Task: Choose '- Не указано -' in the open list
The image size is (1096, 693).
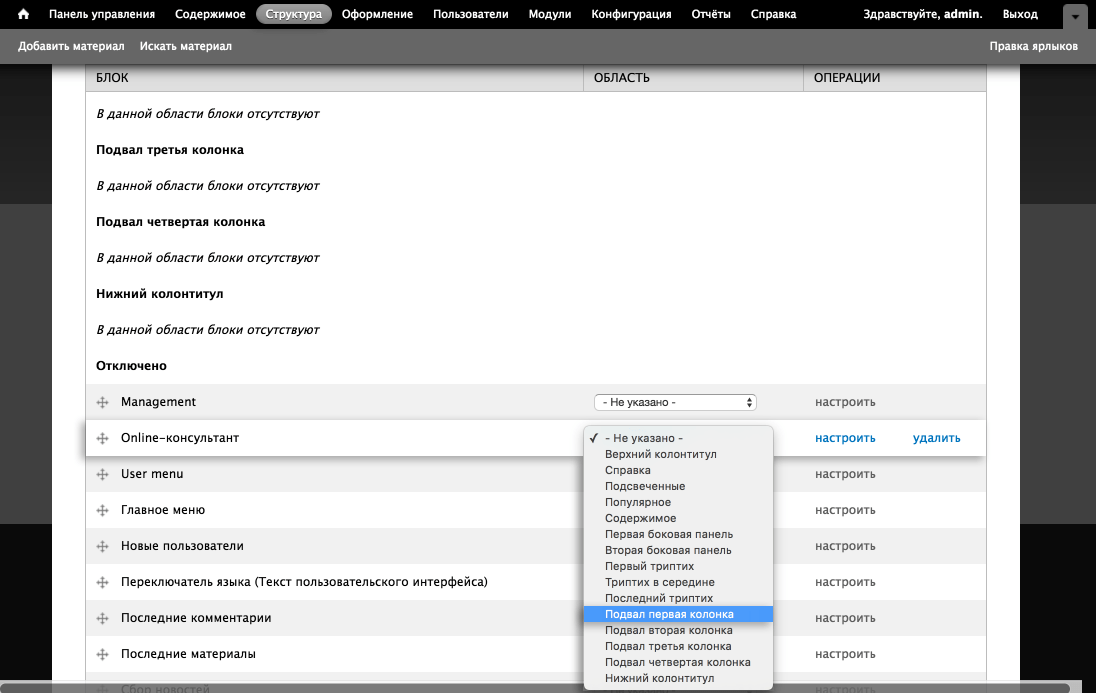Action: click(x=679, y=438)
